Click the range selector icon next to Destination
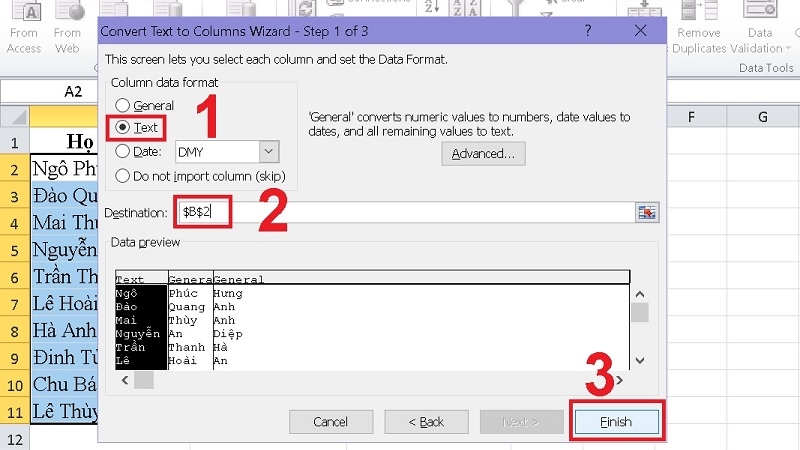The image size is (800, 450). click(647, 212)
